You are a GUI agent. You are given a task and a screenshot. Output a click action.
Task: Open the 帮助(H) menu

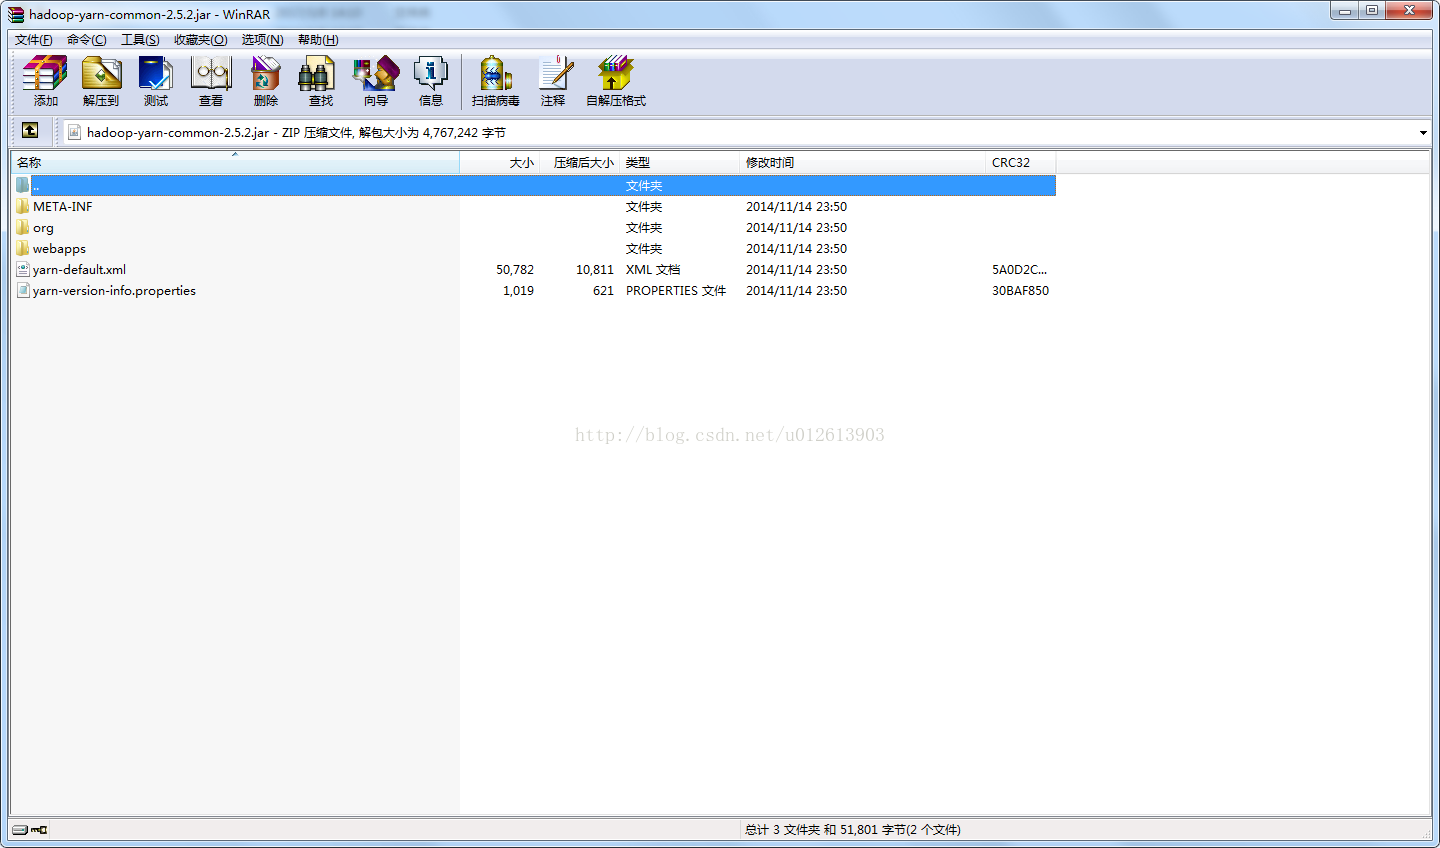pyautogui.click(x=318, y=40)
